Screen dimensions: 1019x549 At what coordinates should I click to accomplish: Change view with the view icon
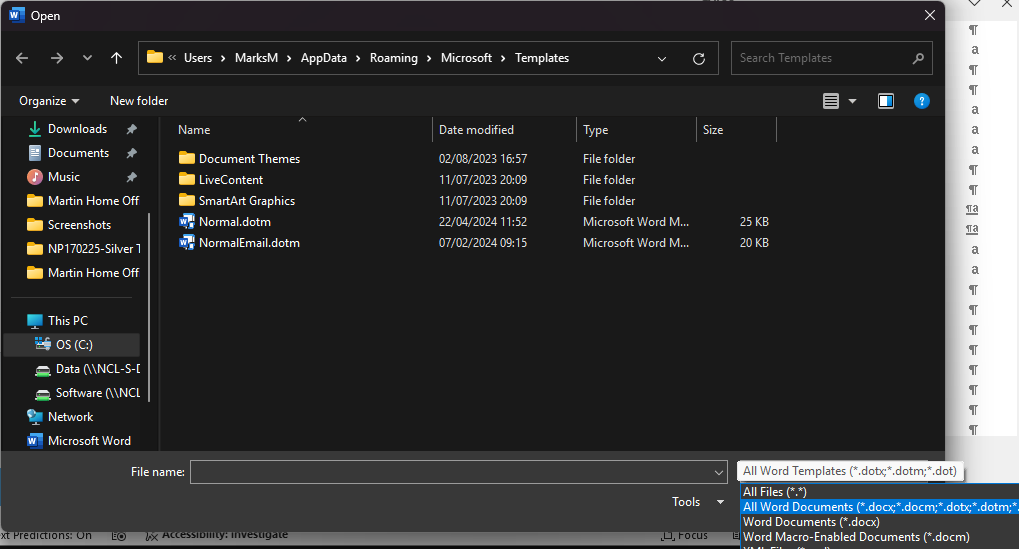831,101
